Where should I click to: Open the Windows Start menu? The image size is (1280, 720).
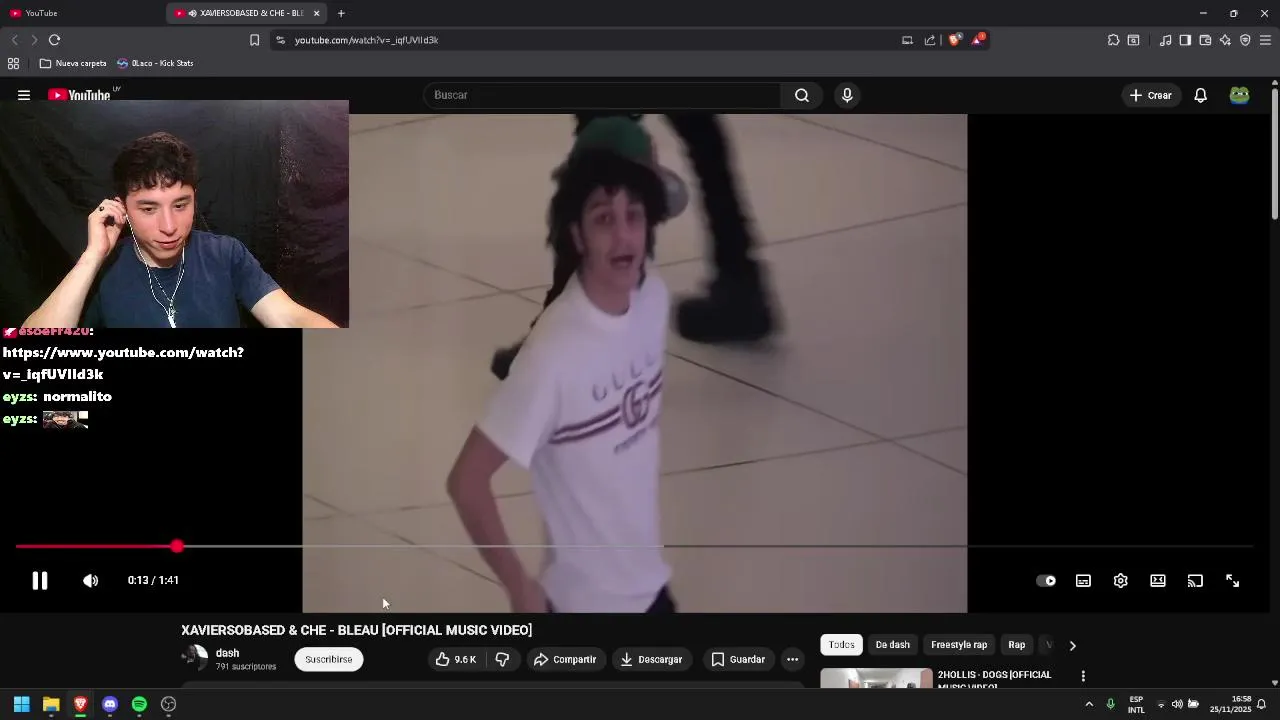coord(21,704)
